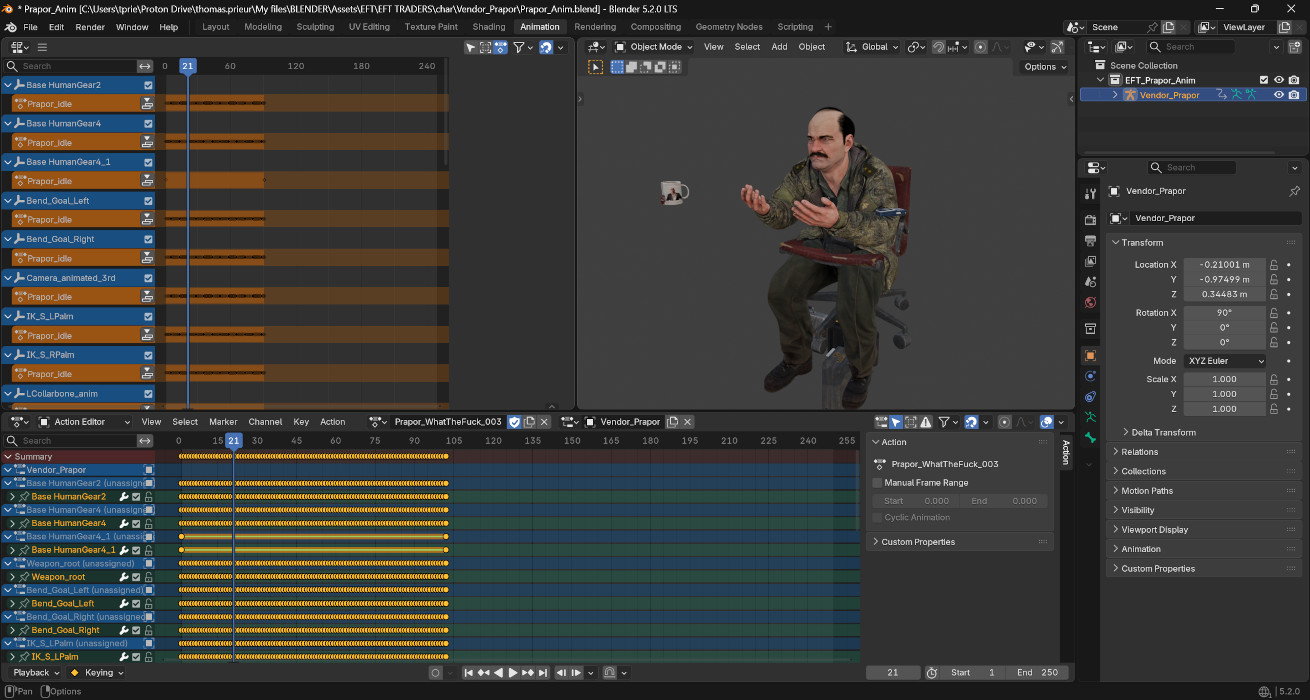Screen dimensions: 1310x700
Task: Open the Marker menu in Action Editor
Action: [223, 422]
